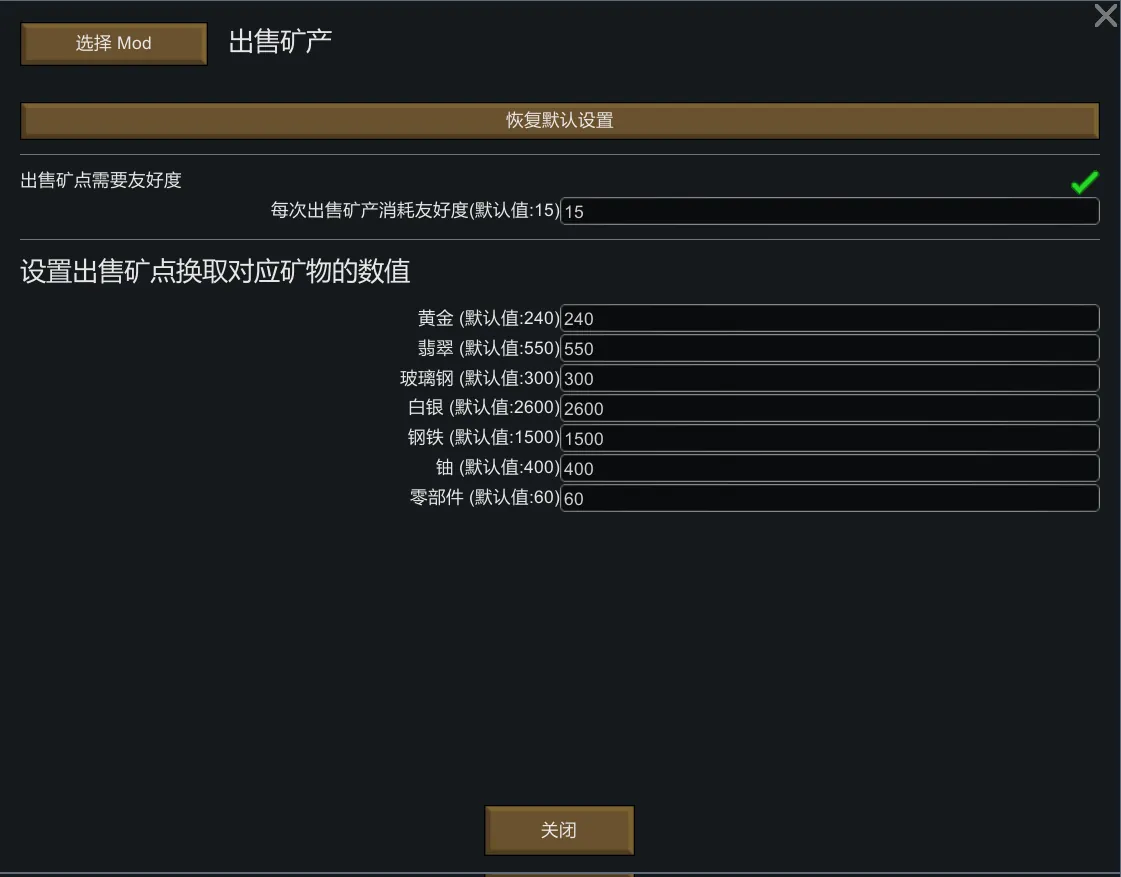Select the 翡翠 input field showing 550
Screen dimensions: 1121x877
click(x=829, y=348)
